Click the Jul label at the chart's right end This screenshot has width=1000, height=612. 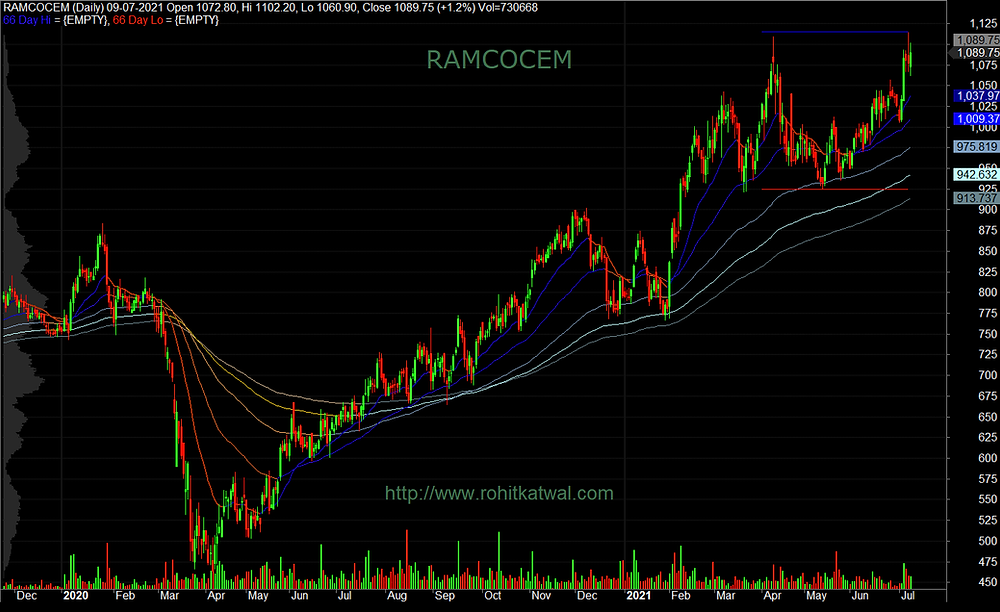[x=908, y=595]
